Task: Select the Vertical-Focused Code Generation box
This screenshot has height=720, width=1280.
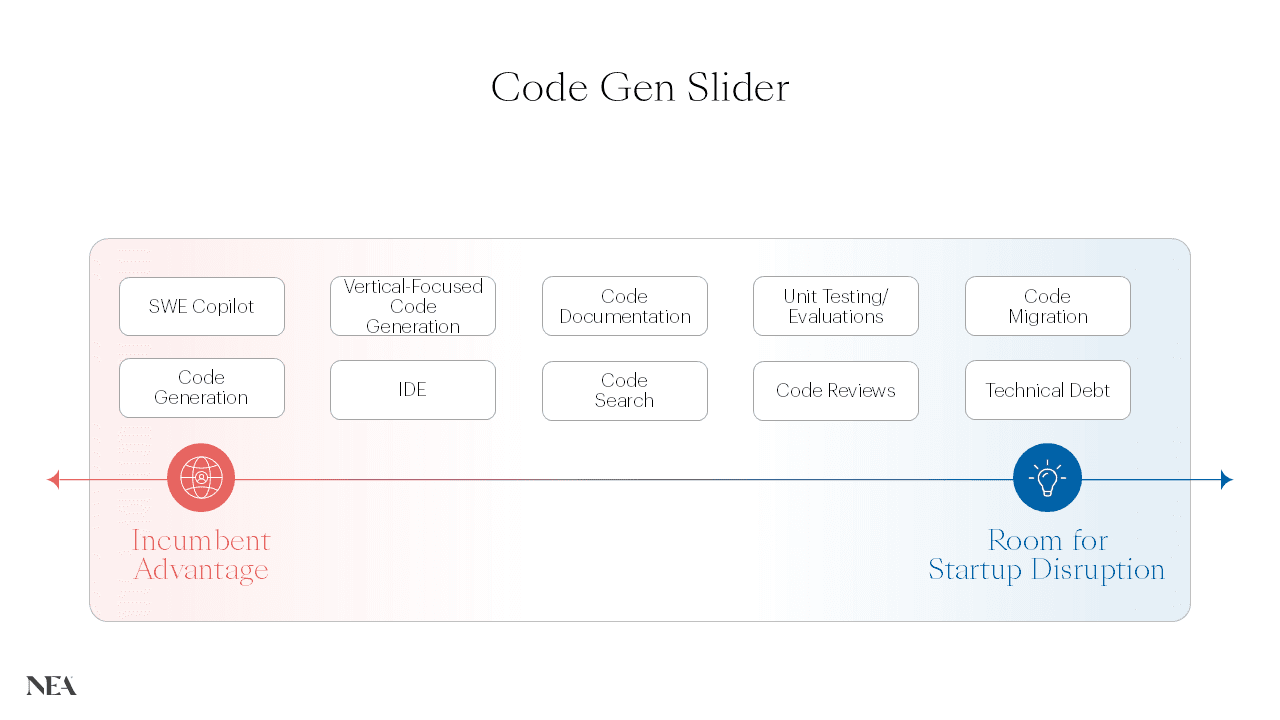Action: 413,306
